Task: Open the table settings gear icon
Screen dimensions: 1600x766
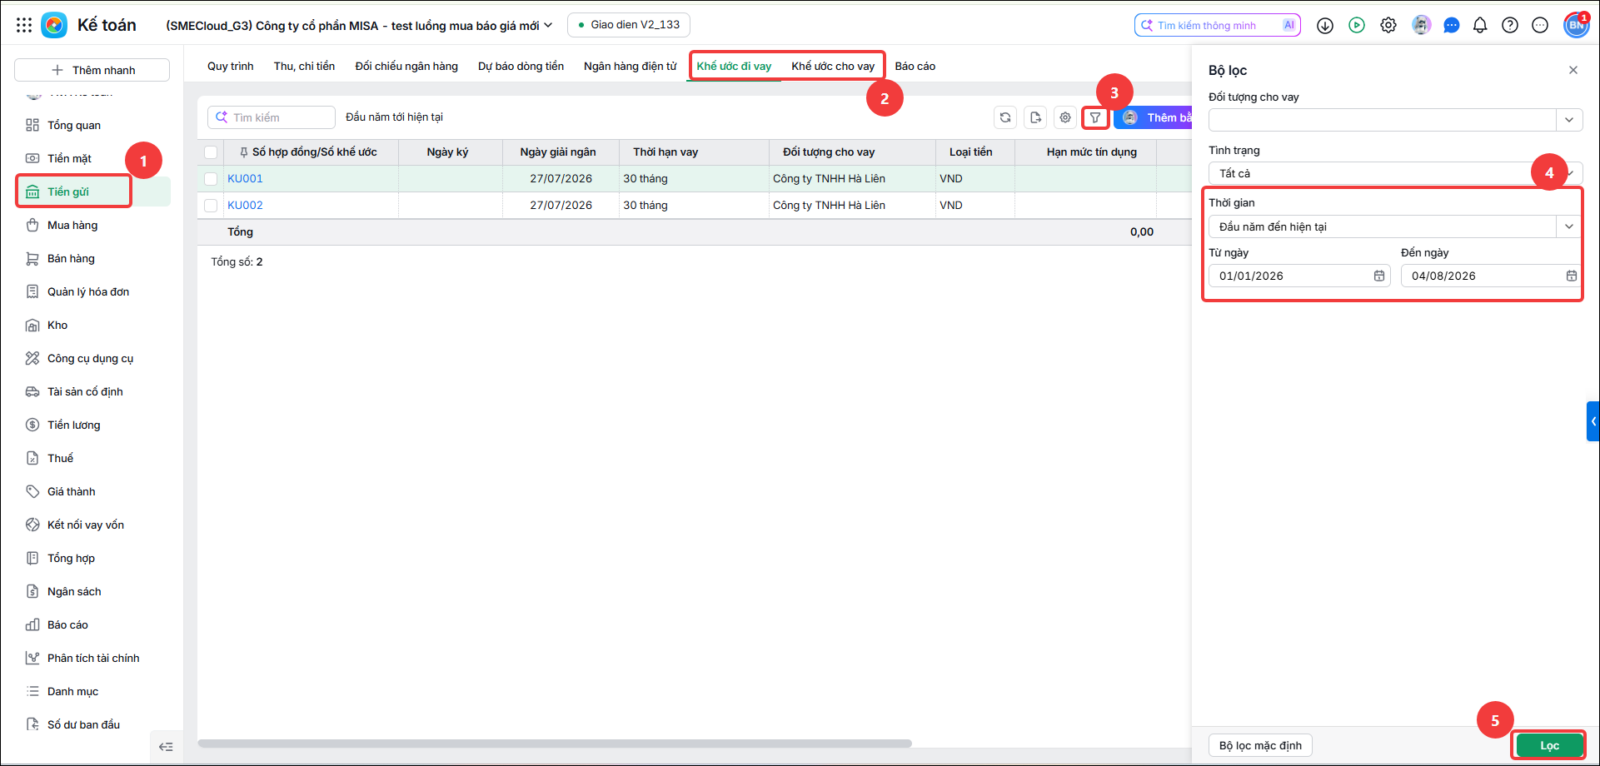Action: point(1065,118)
